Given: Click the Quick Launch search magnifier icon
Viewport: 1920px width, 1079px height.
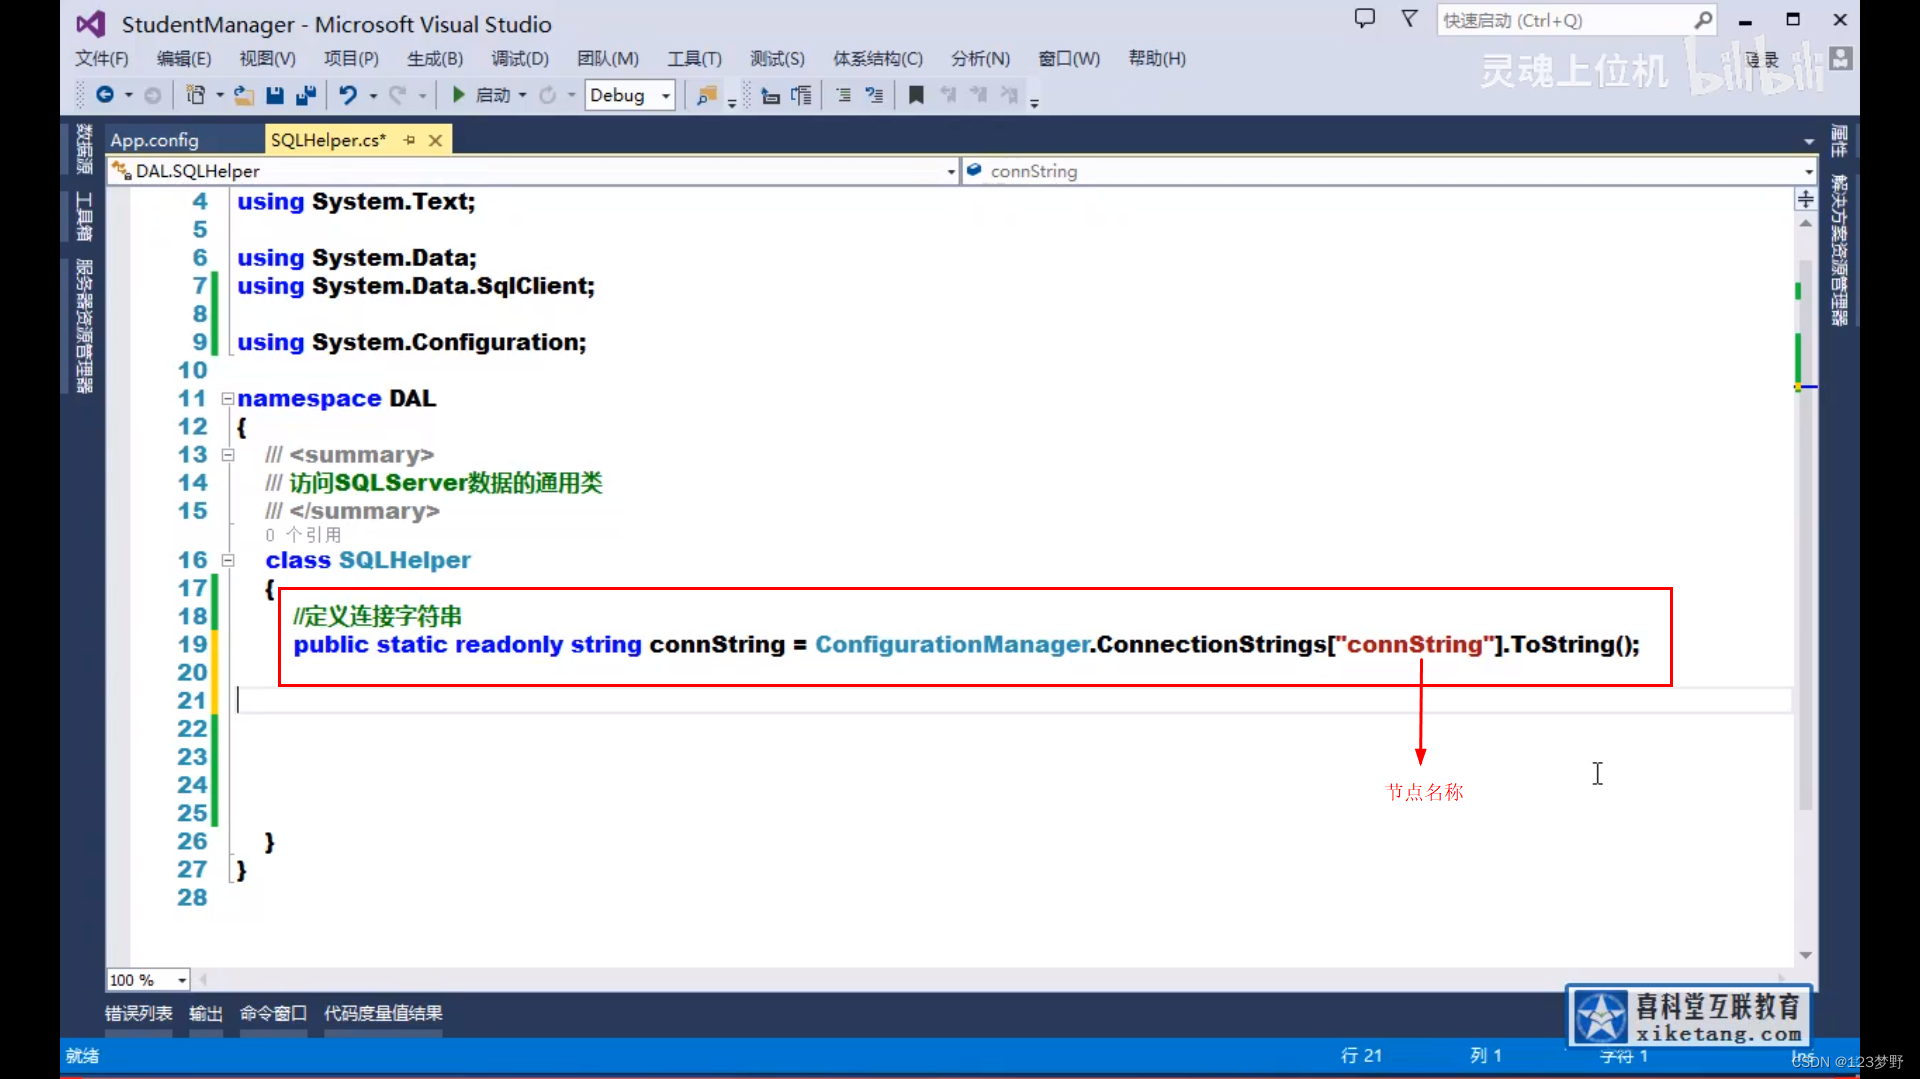Looking at the screenshot, I should coord(1702,20).
